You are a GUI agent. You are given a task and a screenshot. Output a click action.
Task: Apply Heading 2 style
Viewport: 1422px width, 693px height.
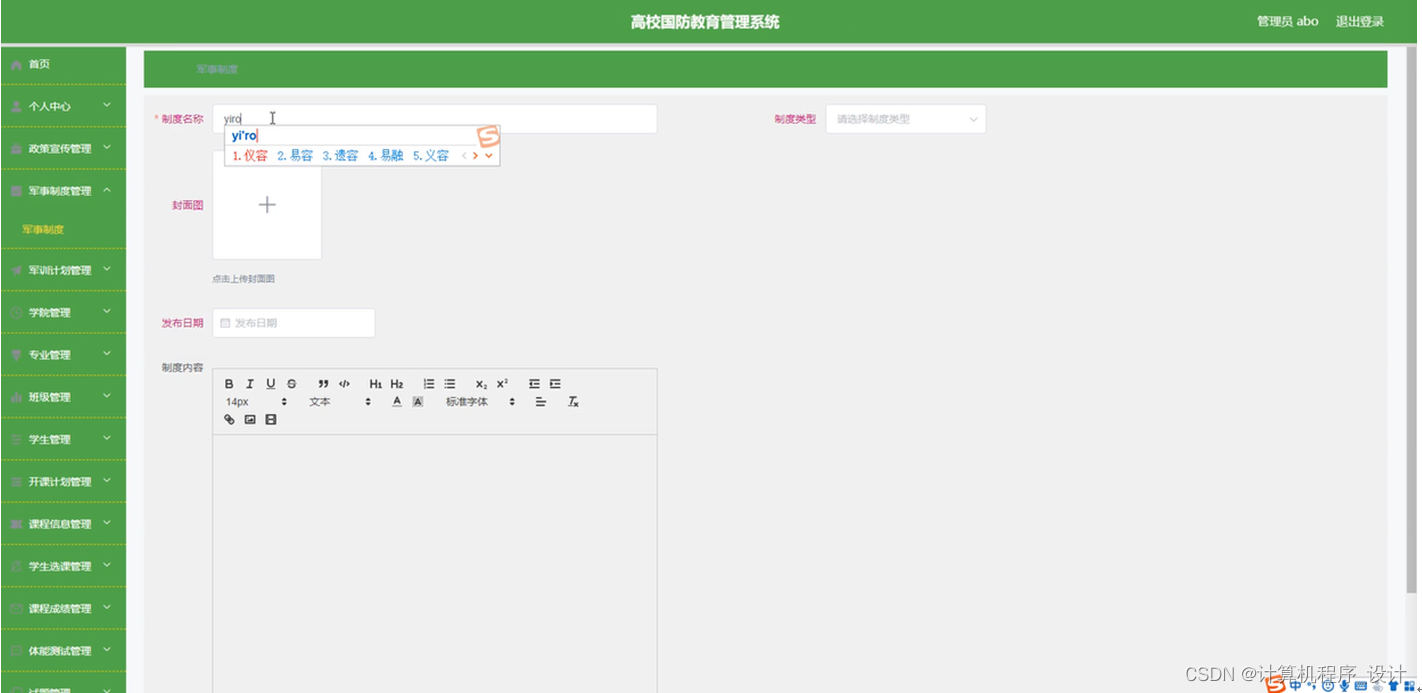[397, 384]
